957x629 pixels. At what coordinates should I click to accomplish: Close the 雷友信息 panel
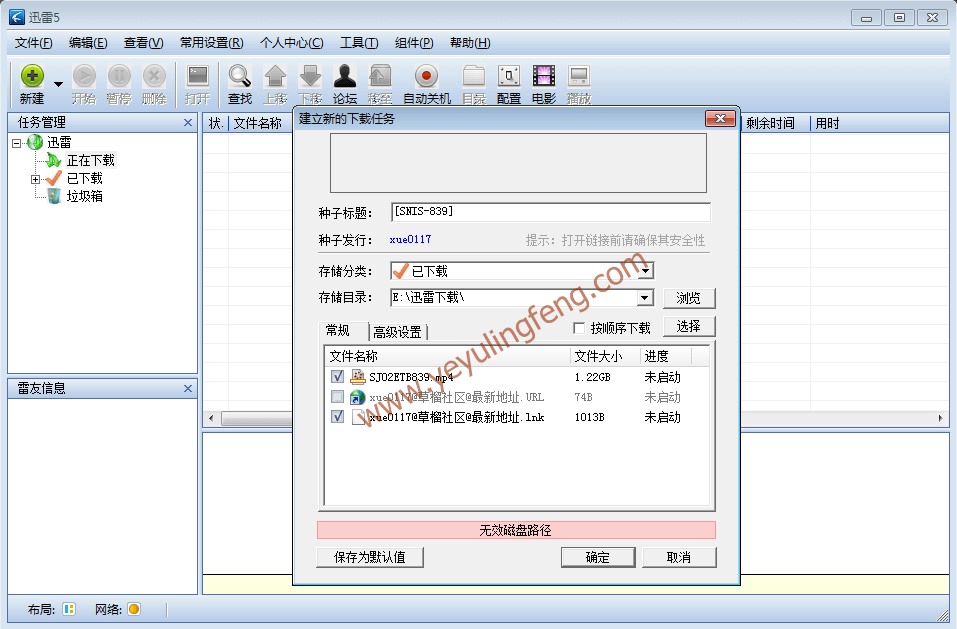pyautogui.click(x=188, y=389)
